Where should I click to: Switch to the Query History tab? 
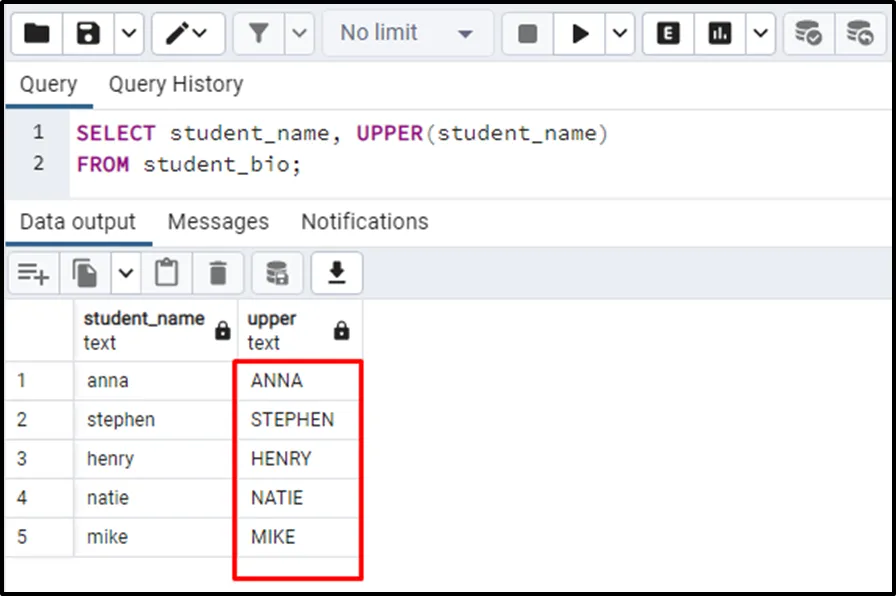coord(176,85)
